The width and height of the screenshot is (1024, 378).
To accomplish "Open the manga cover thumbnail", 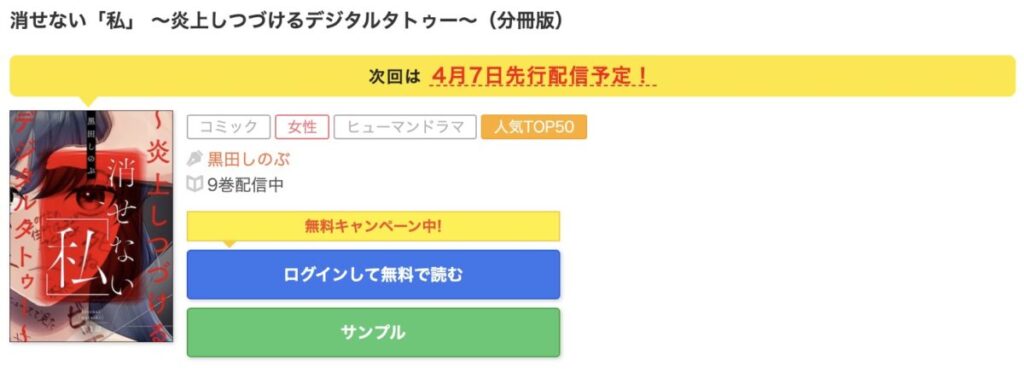I will pyautogui.click(x=91, y=226).
